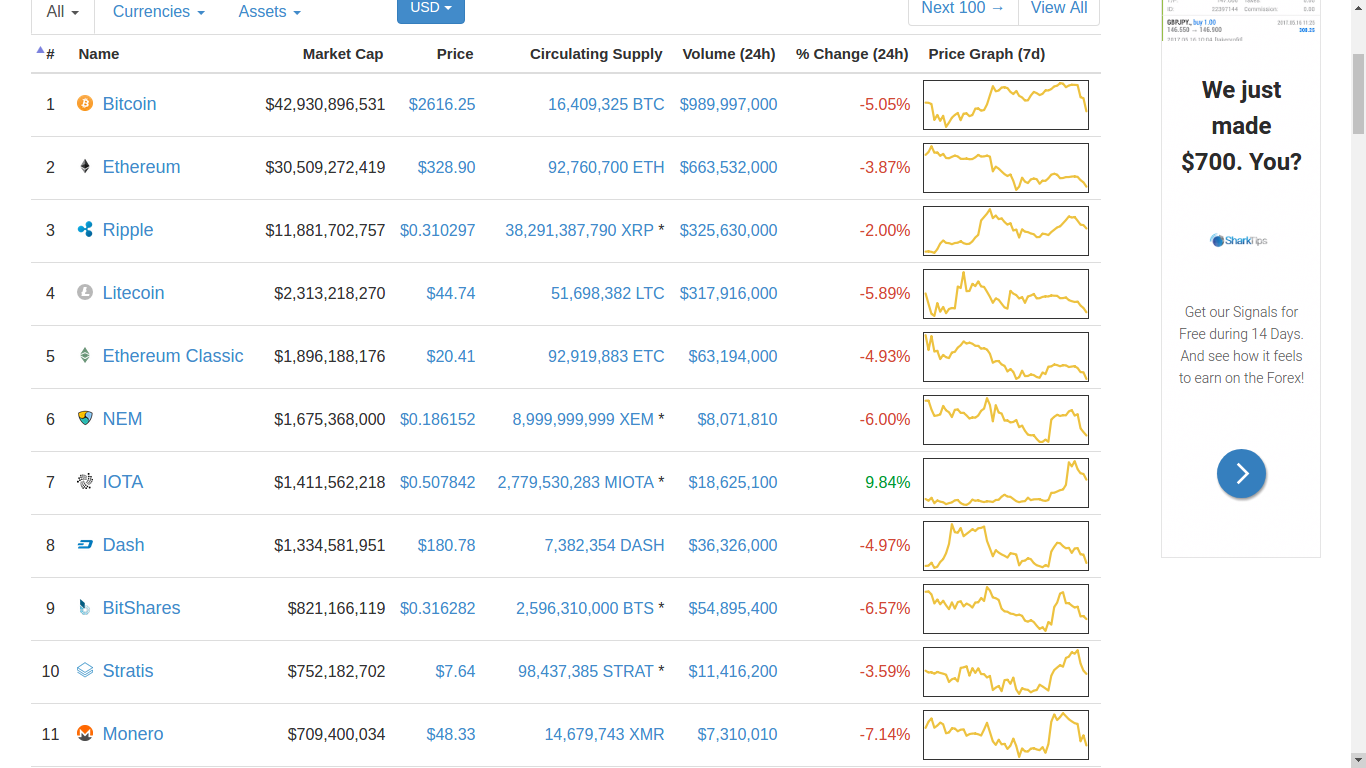The height and width of the screenshot is (768, 1366).
Task: Click Stratis's $7.64 price link
Action: coord(455,671)
